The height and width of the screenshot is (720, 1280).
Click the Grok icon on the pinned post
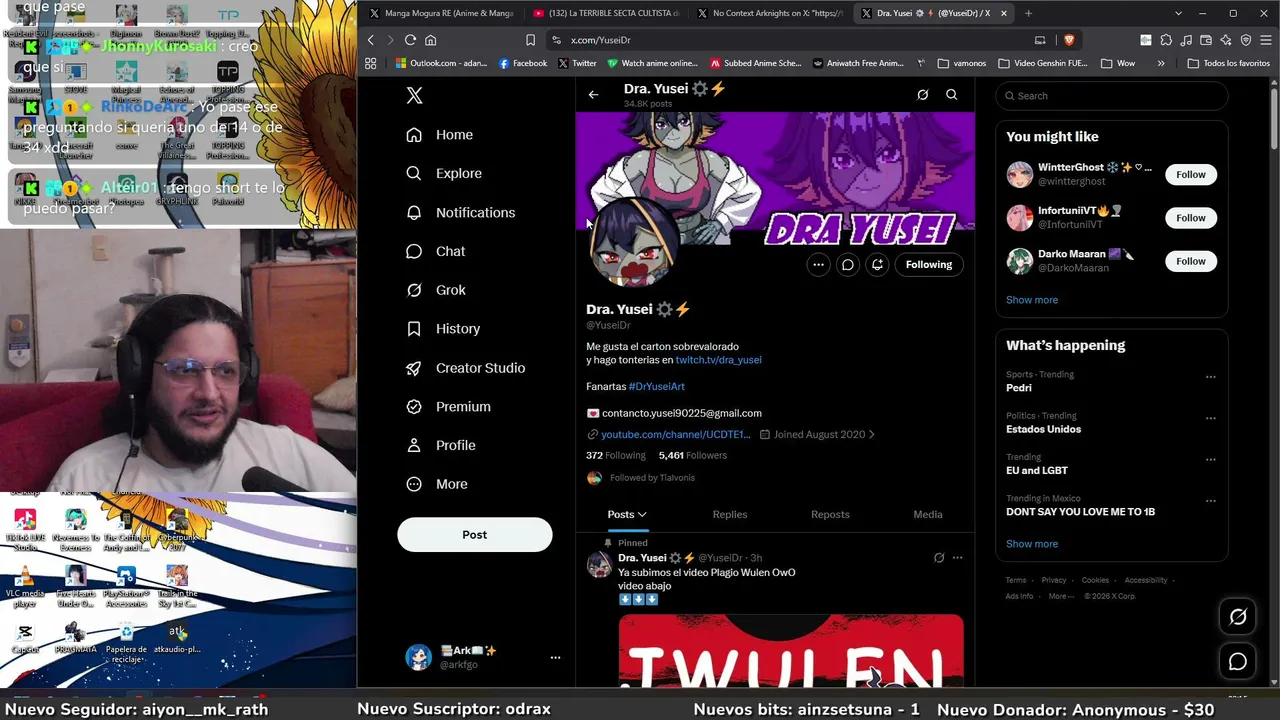pyautogui.click(x=938, y=558)
